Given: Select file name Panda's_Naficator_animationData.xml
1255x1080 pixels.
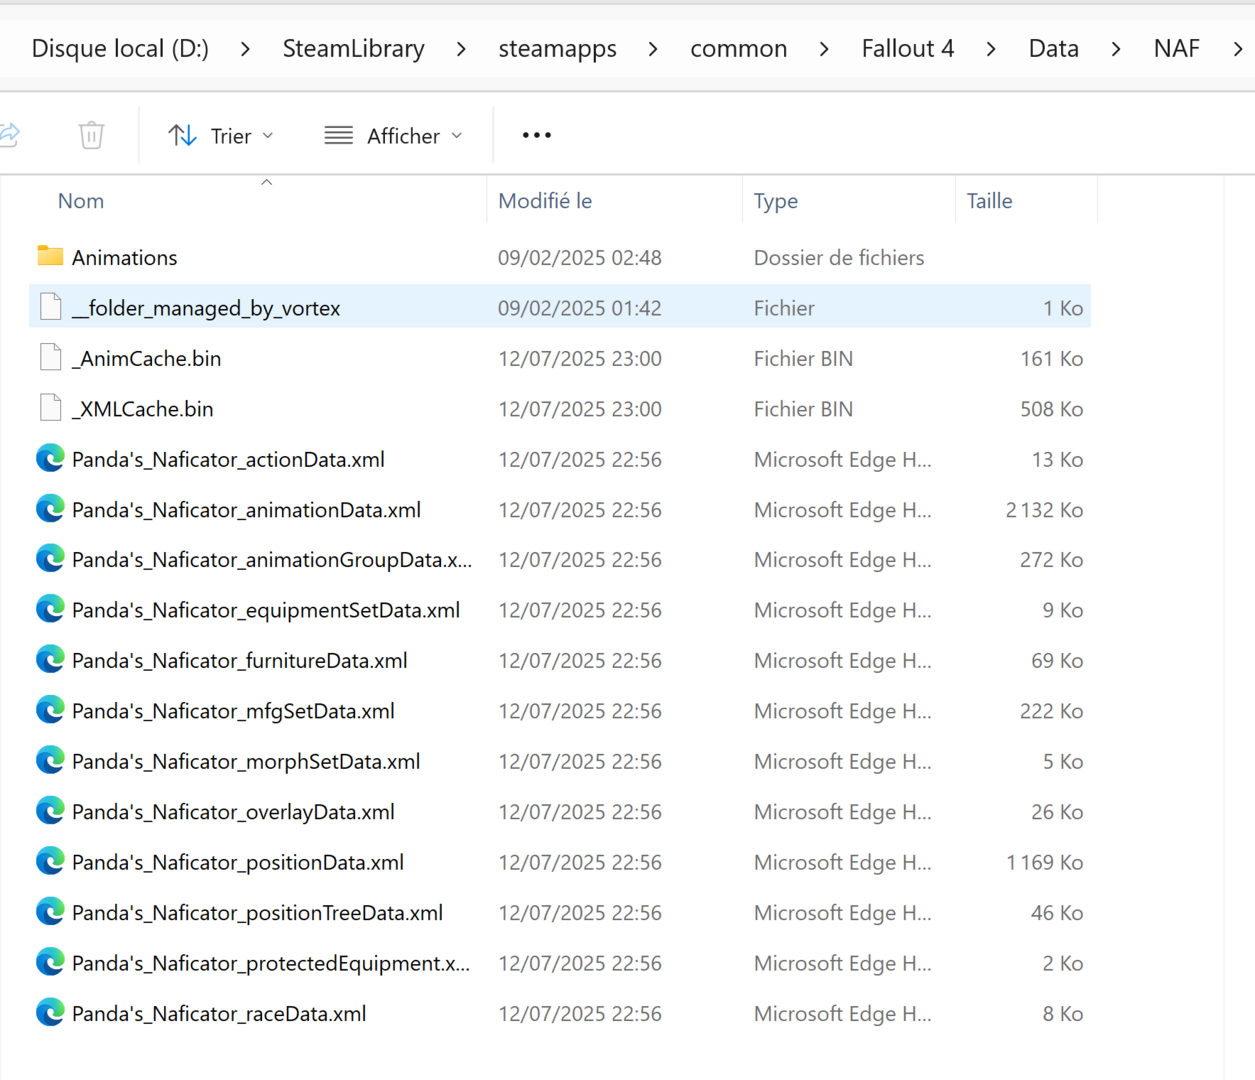Looking at the screenshot, I should pos(246,510).
